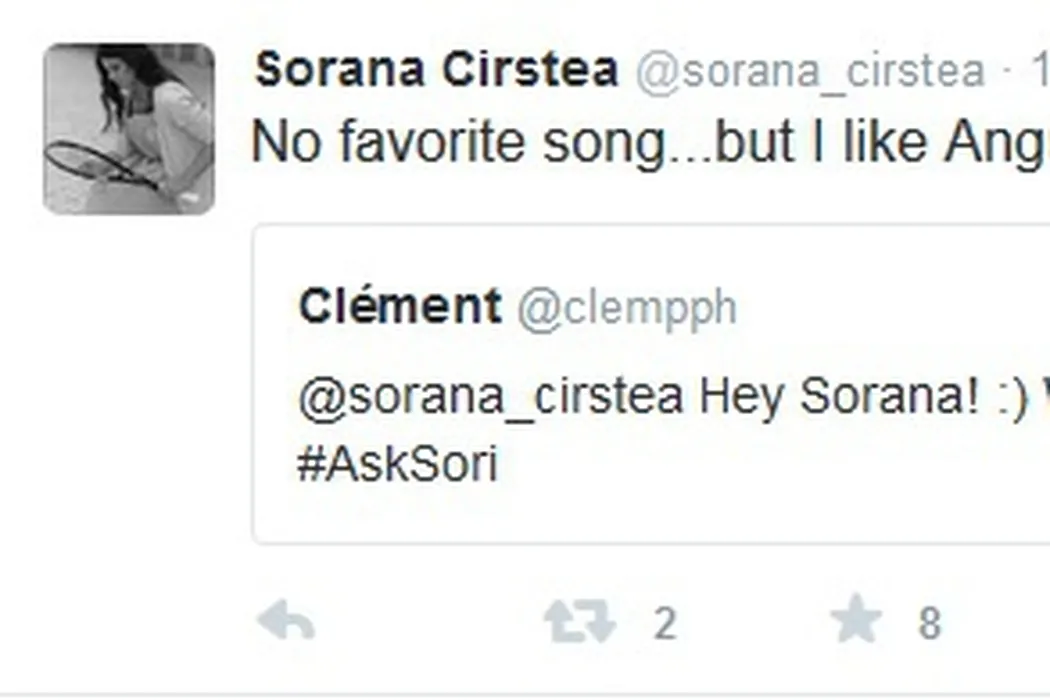
Task: Open the @clempph handle
Action: pyautogui.click(x=627, y=309)
